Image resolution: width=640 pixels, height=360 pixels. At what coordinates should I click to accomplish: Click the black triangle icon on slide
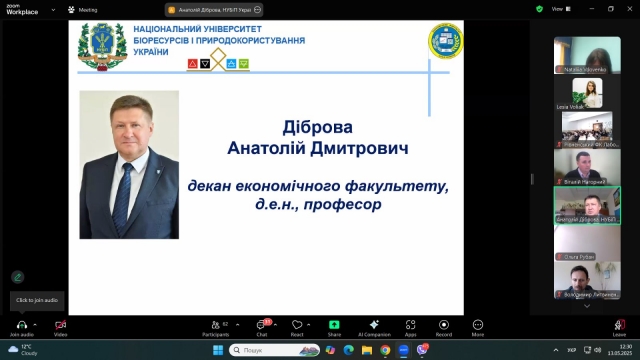click(x=205, y=63)
